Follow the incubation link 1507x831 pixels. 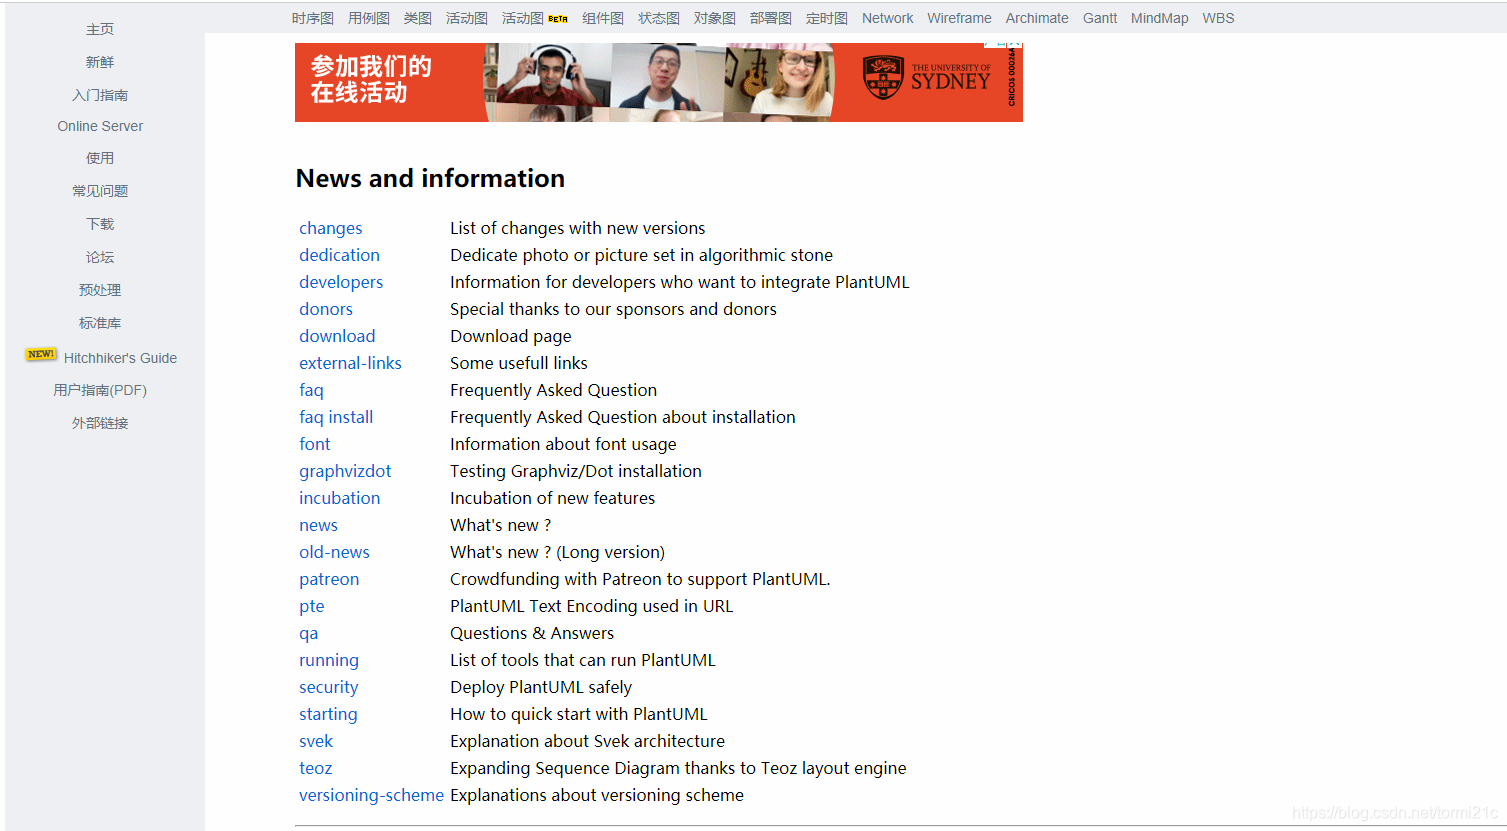point(339,498)
